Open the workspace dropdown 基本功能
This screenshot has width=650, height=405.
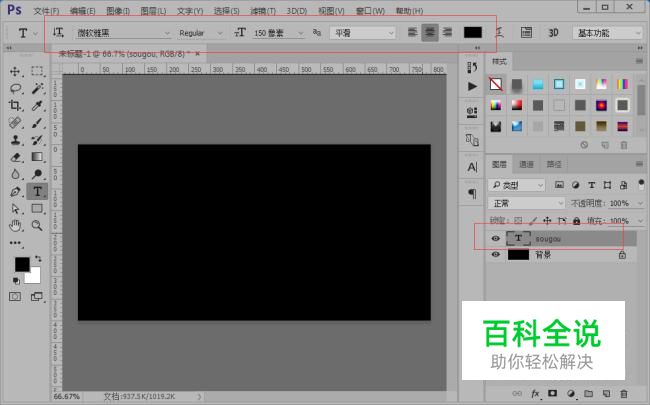pos(607,33)
